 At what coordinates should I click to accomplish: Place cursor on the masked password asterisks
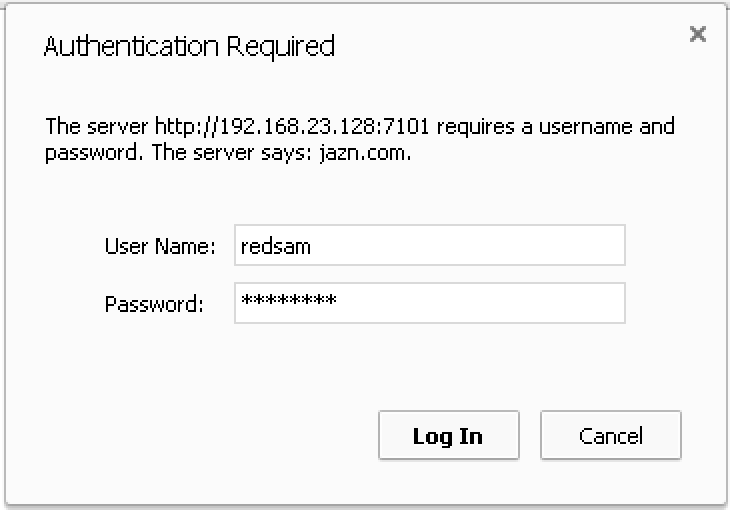click(x=289, y=300)
